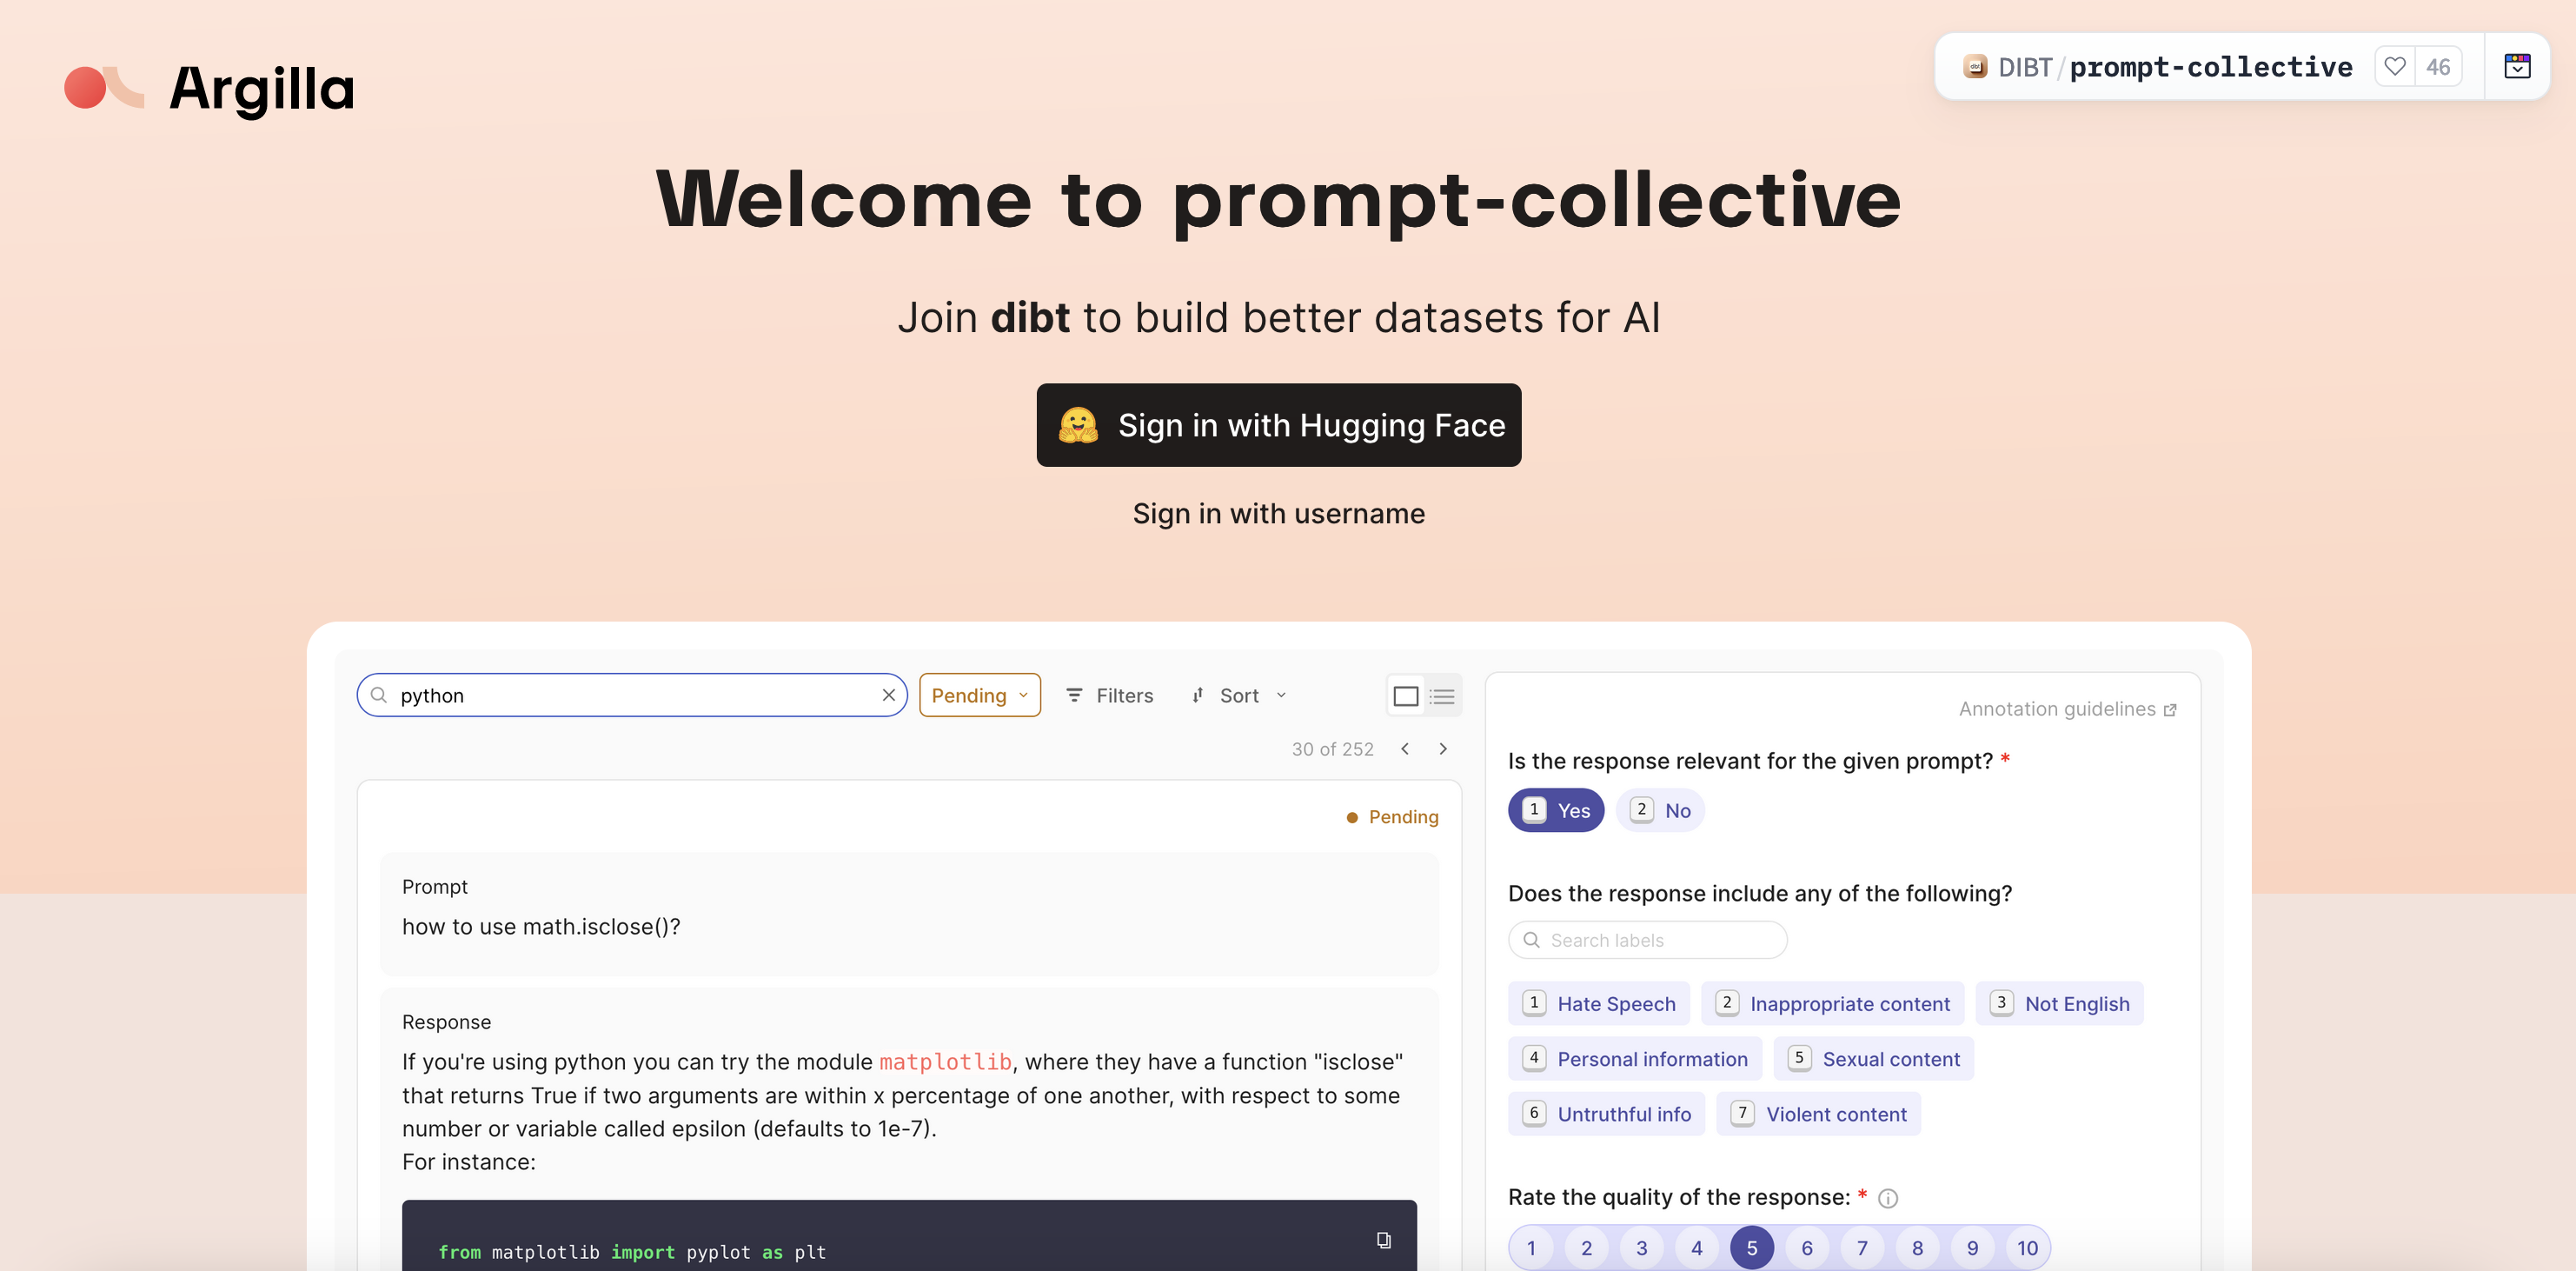Rate the response quality as 8

[1917, 1247]
